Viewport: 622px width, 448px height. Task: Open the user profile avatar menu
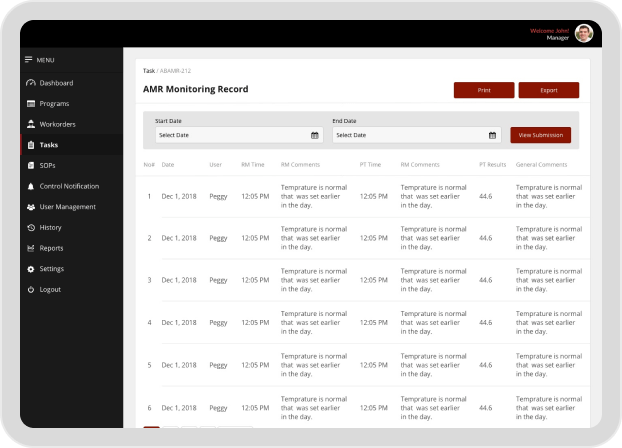click(584, 33)
